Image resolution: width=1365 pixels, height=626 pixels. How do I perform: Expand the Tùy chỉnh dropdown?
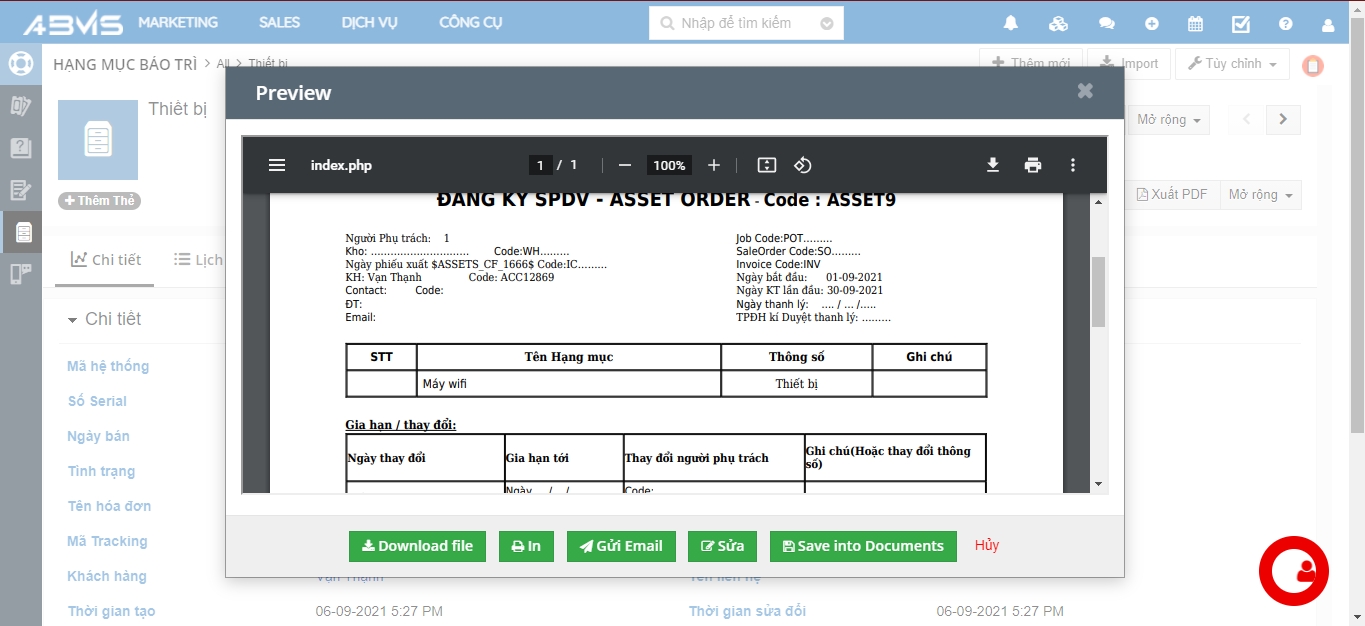pyautogui.click(x=1232, y=64)
